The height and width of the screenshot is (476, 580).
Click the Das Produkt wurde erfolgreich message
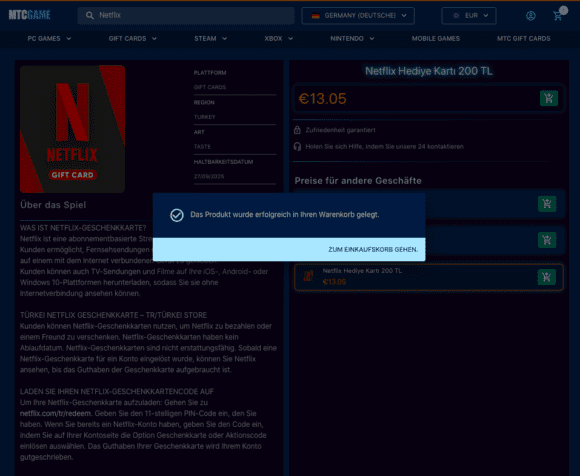coord(284,215)
